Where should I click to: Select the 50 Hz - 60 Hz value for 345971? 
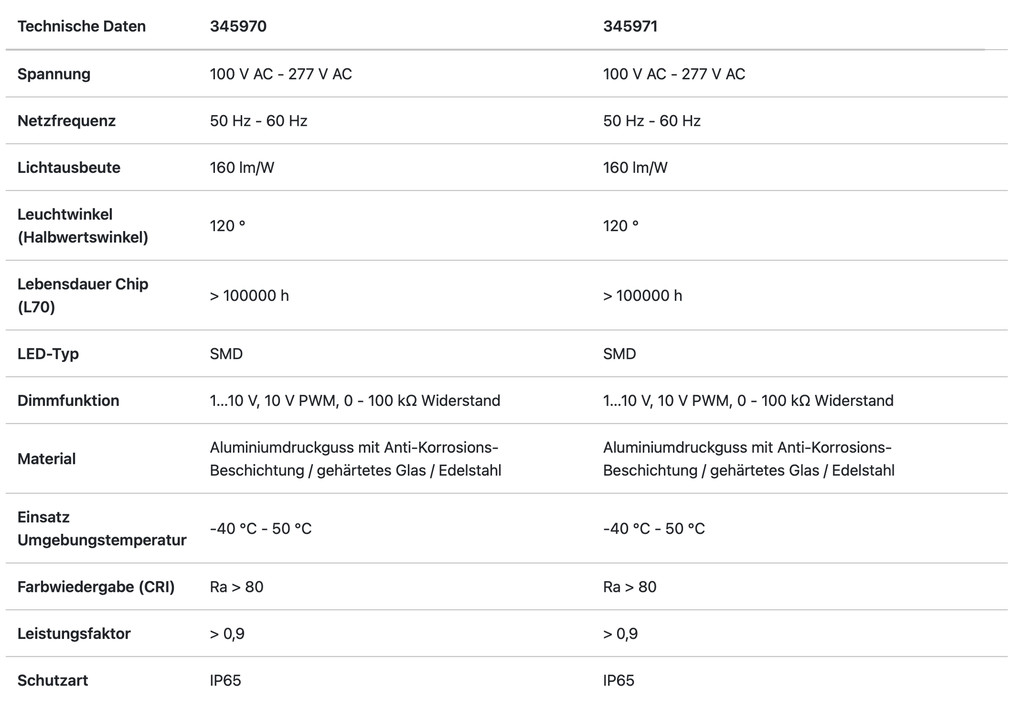tap(652, 121)
